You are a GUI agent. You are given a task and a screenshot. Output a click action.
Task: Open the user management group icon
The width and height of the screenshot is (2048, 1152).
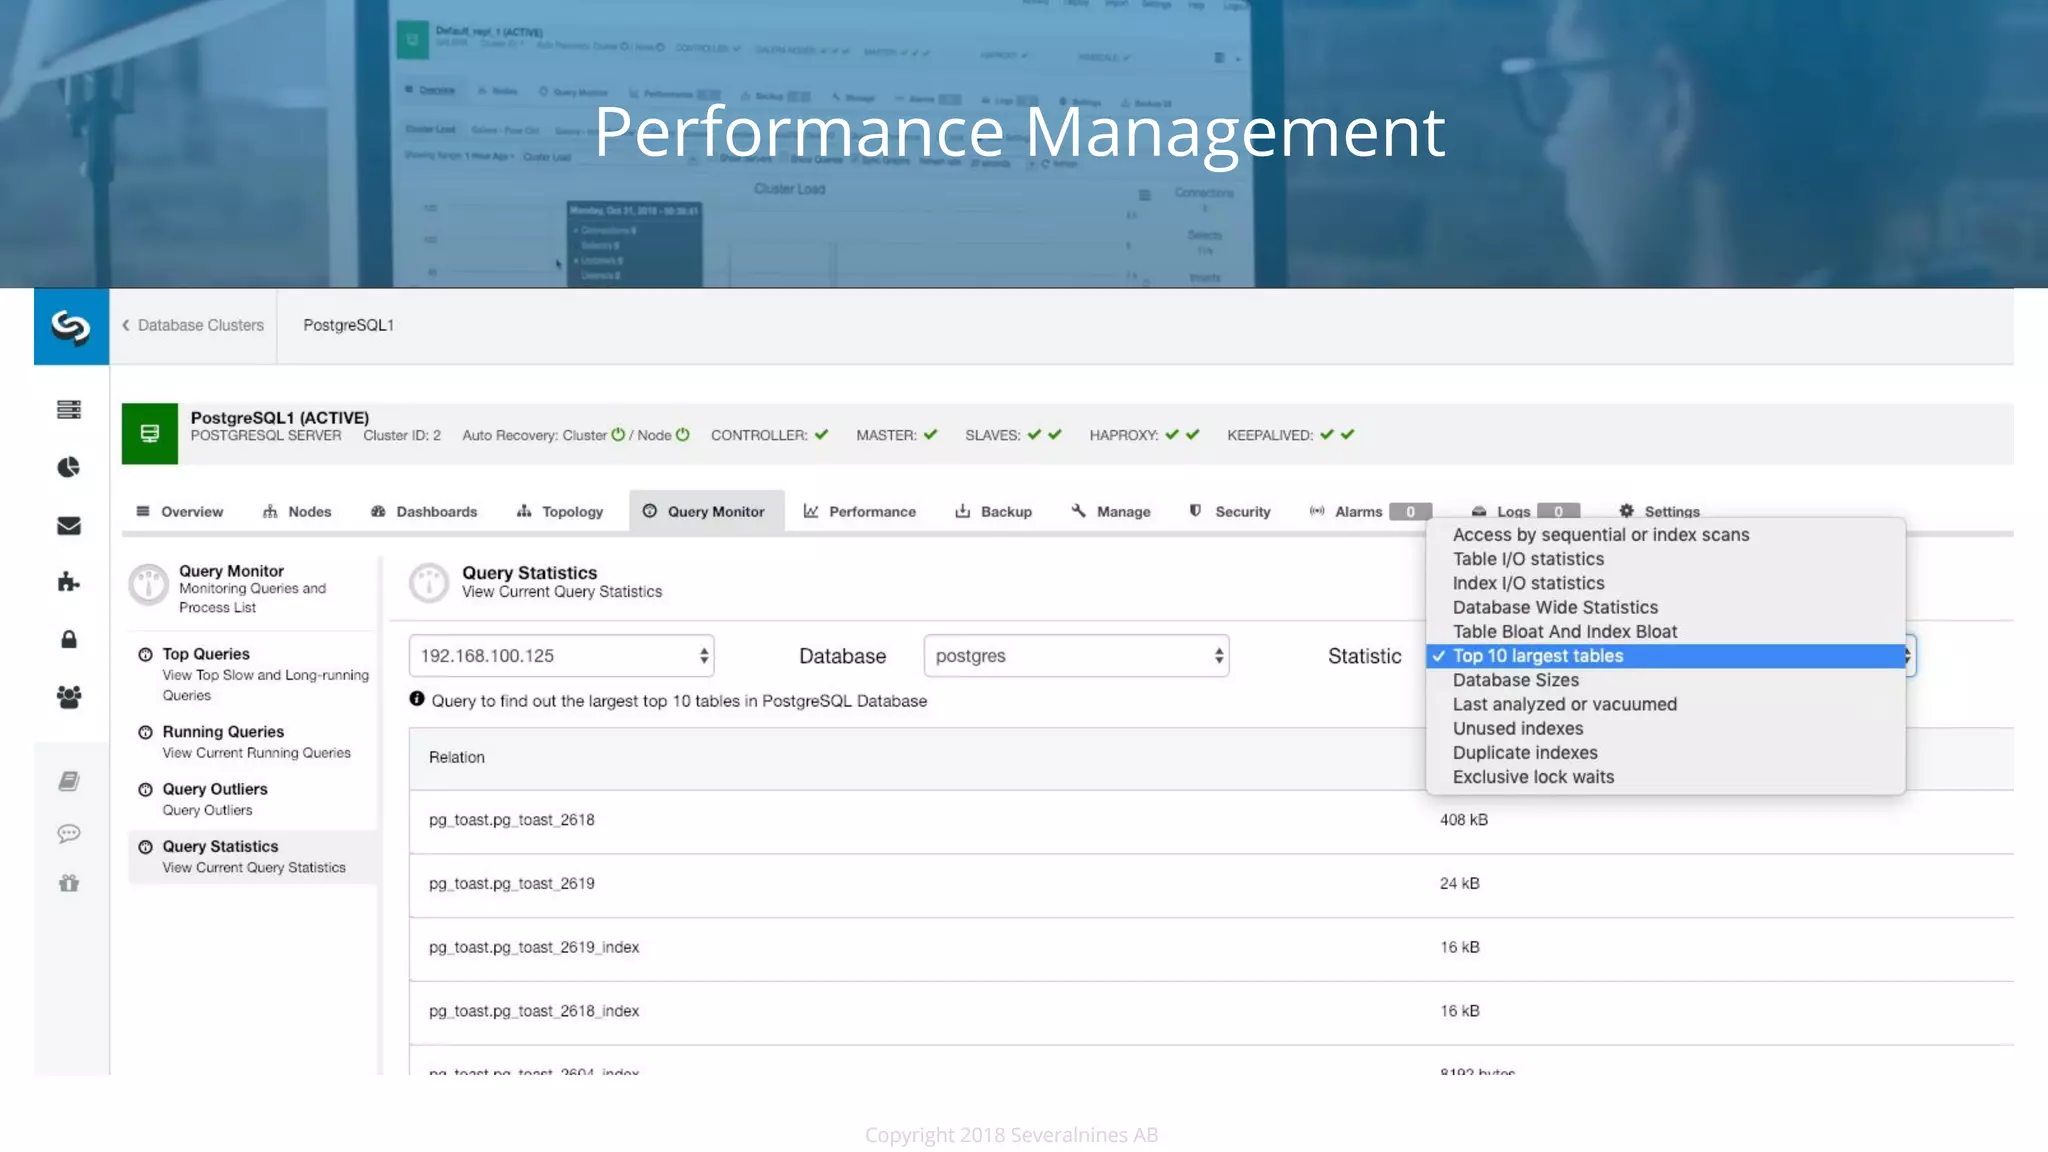69,697
